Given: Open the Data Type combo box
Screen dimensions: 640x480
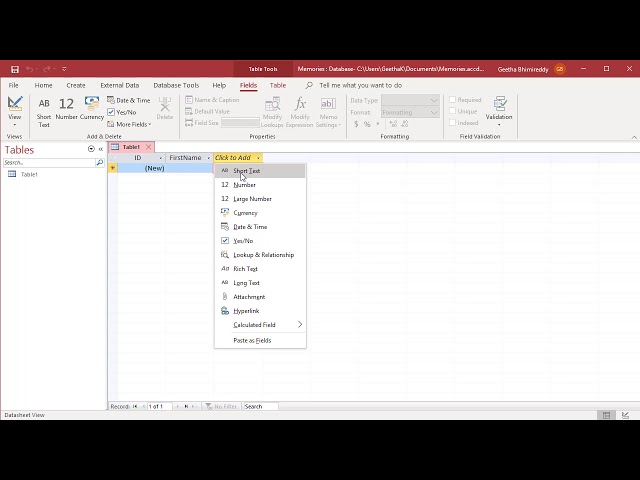Looking at the screenshot, I should (x=410, y=100).
